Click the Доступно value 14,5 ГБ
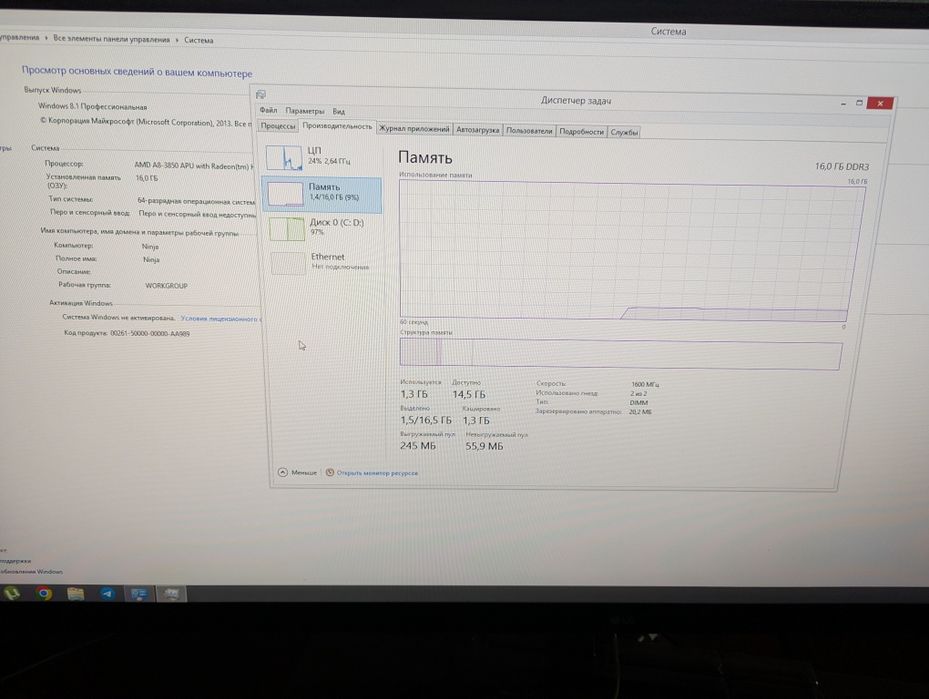The image size is (929, 699). pyautogui.click(x=469, y=395)
